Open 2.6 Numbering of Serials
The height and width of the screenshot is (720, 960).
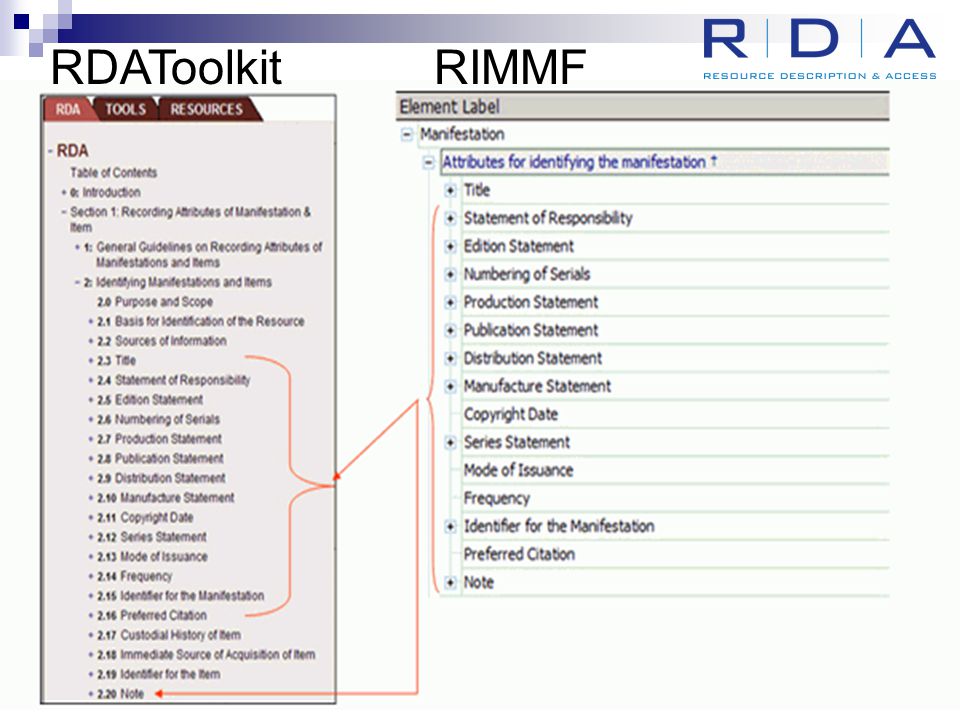[158, 419]
